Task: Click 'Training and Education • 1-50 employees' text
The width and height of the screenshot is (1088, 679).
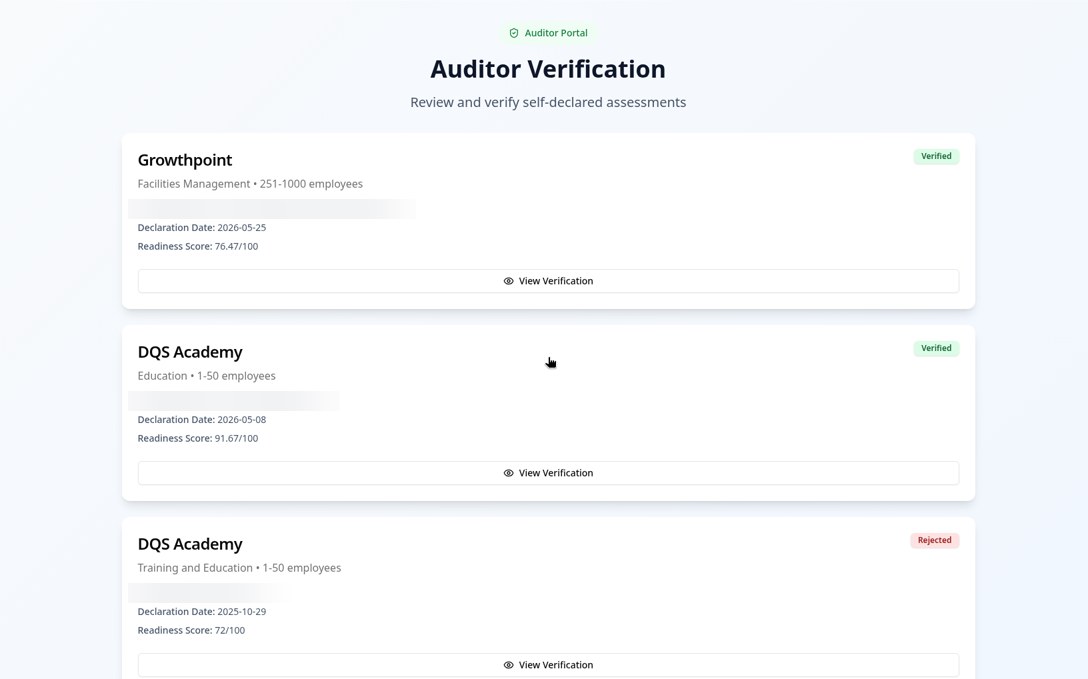Action: (239, 568)
